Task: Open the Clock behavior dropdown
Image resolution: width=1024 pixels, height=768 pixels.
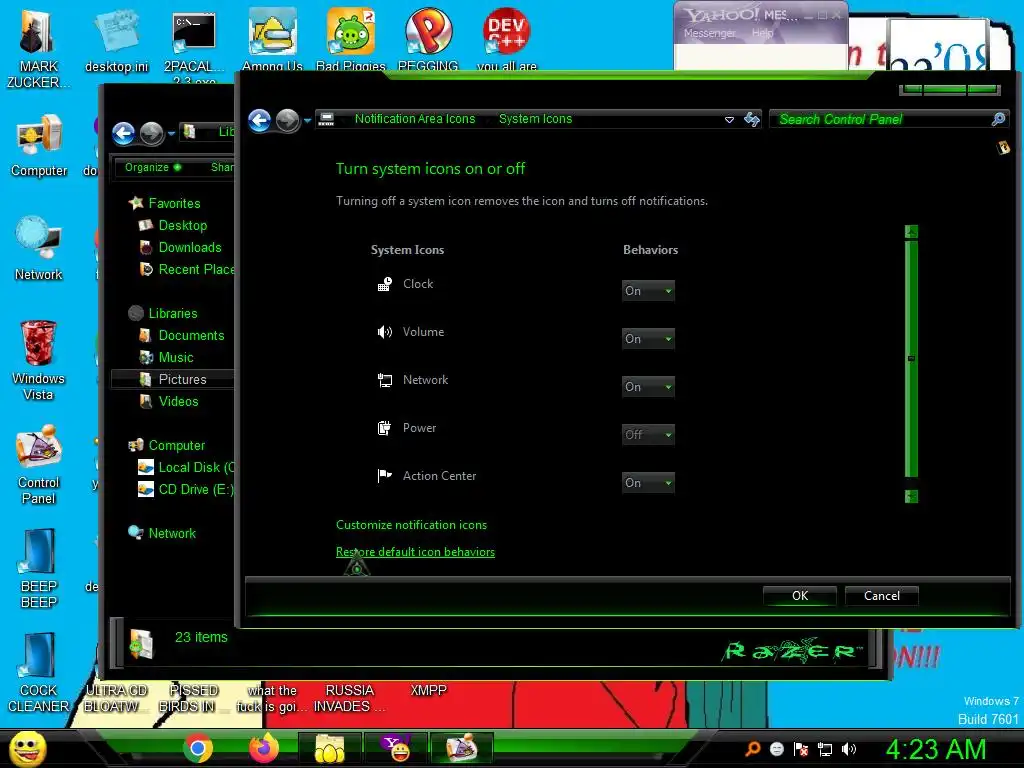Action: tap(648, 291)
